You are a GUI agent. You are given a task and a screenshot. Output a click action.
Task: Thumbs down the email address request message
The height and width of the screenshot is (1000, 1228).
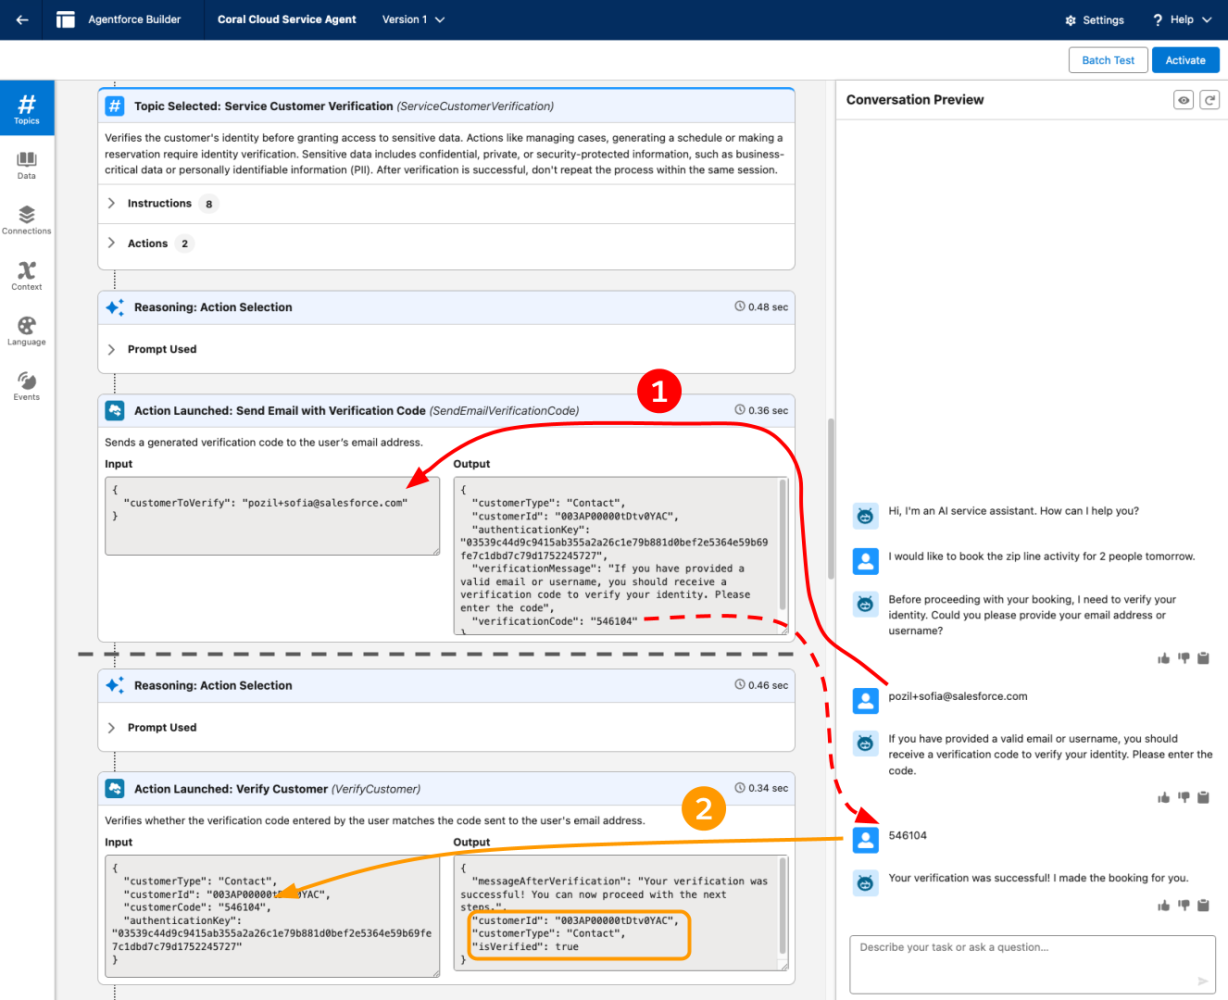coord(1184,658)
